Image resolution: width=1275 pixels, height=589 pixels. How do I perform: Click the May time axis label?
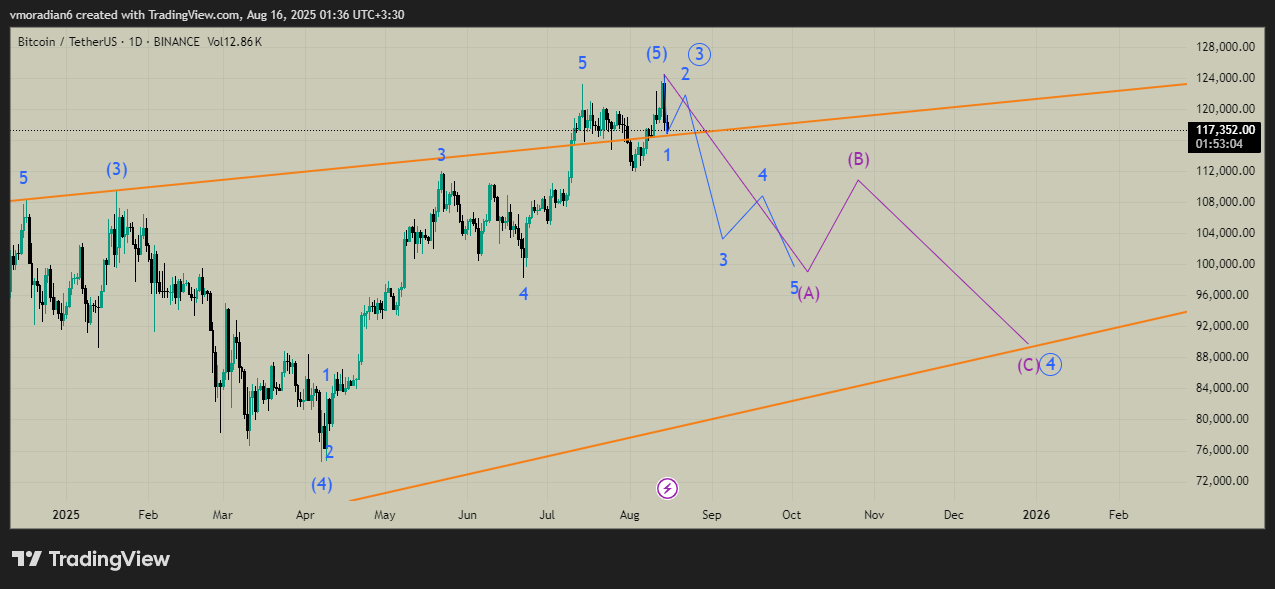pos(386,515)
